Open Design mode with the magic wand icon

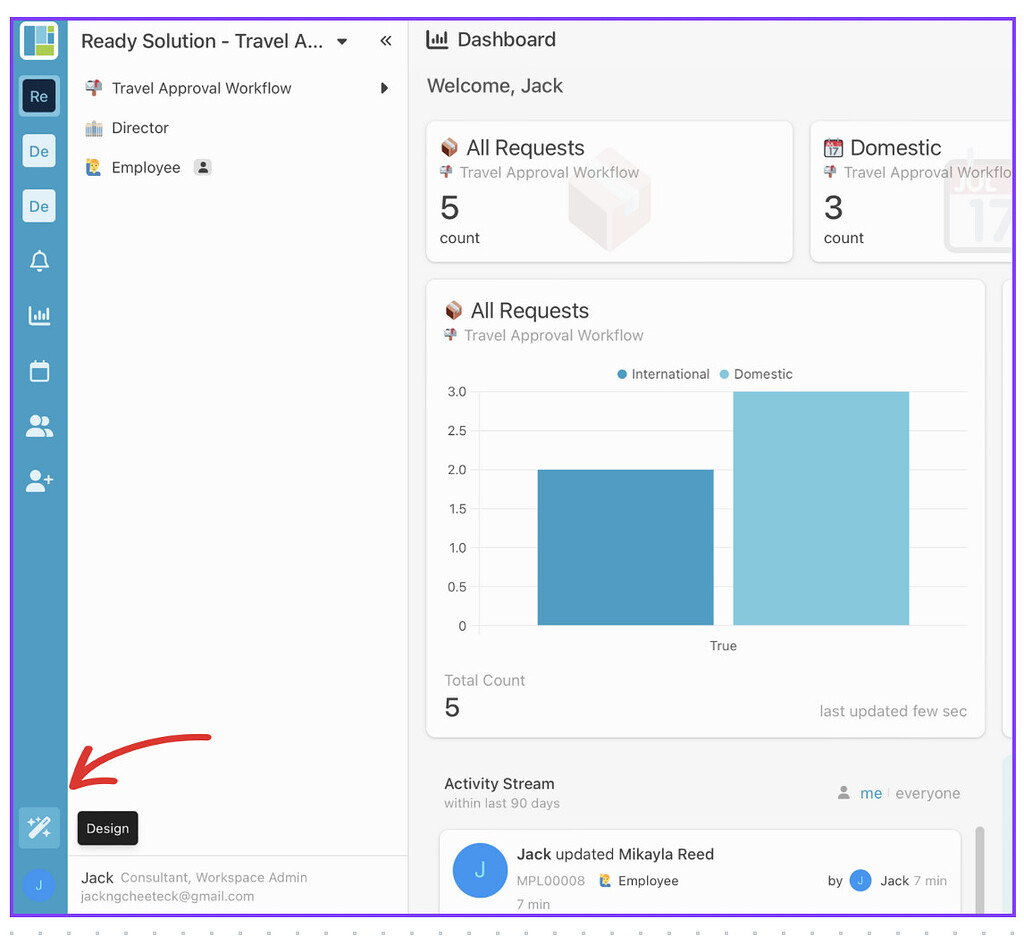39,827
